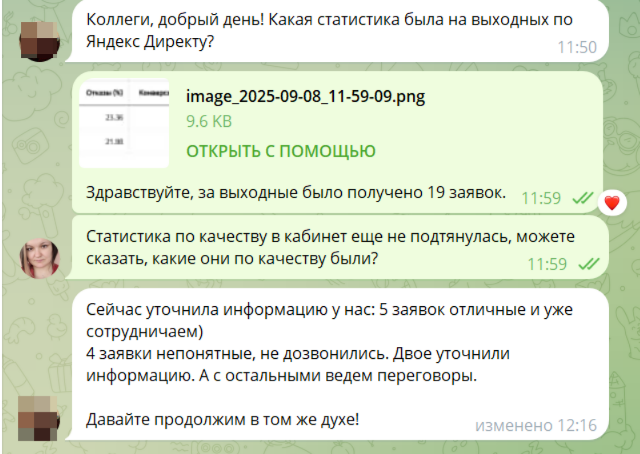Click read checkmarks on the 19 заявок message
This screenshot has height=454, width=640.
click(582, 198)
